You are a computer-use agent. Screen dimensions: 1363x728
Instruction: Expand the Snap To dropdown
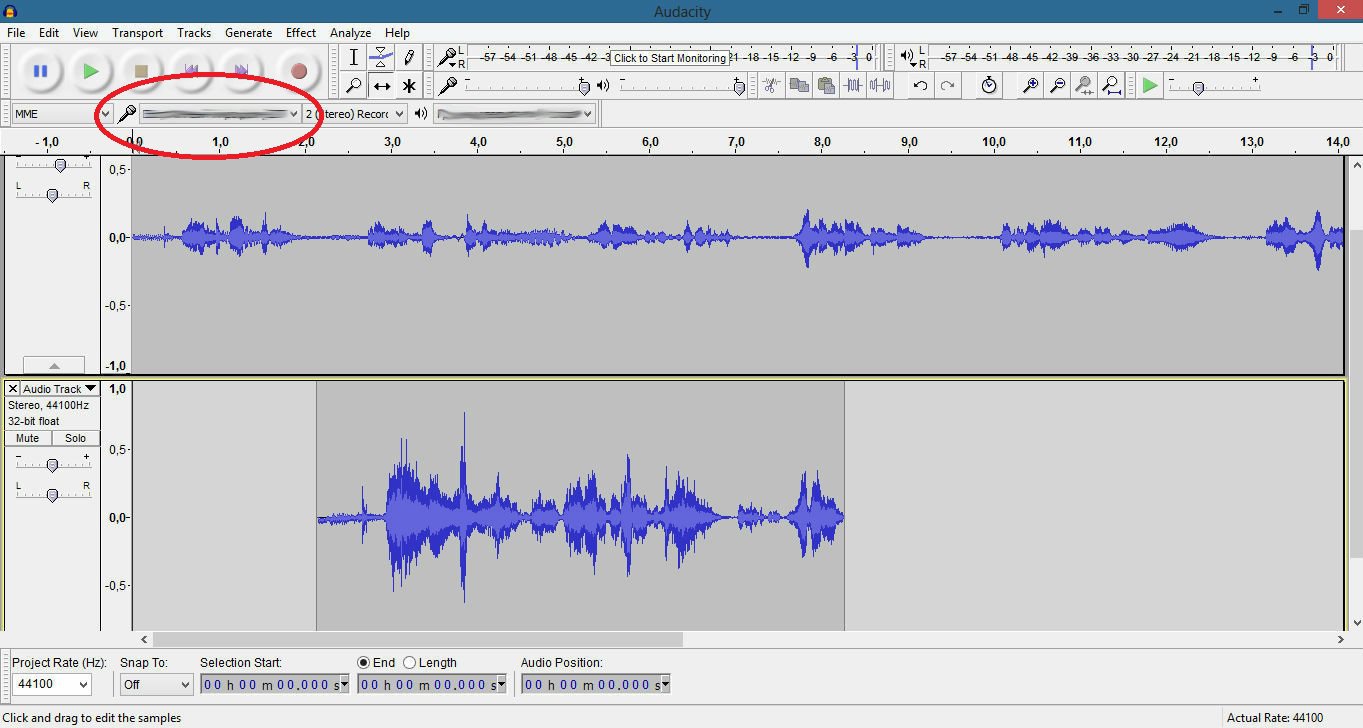pyautogui.click(x=156, y=685)
